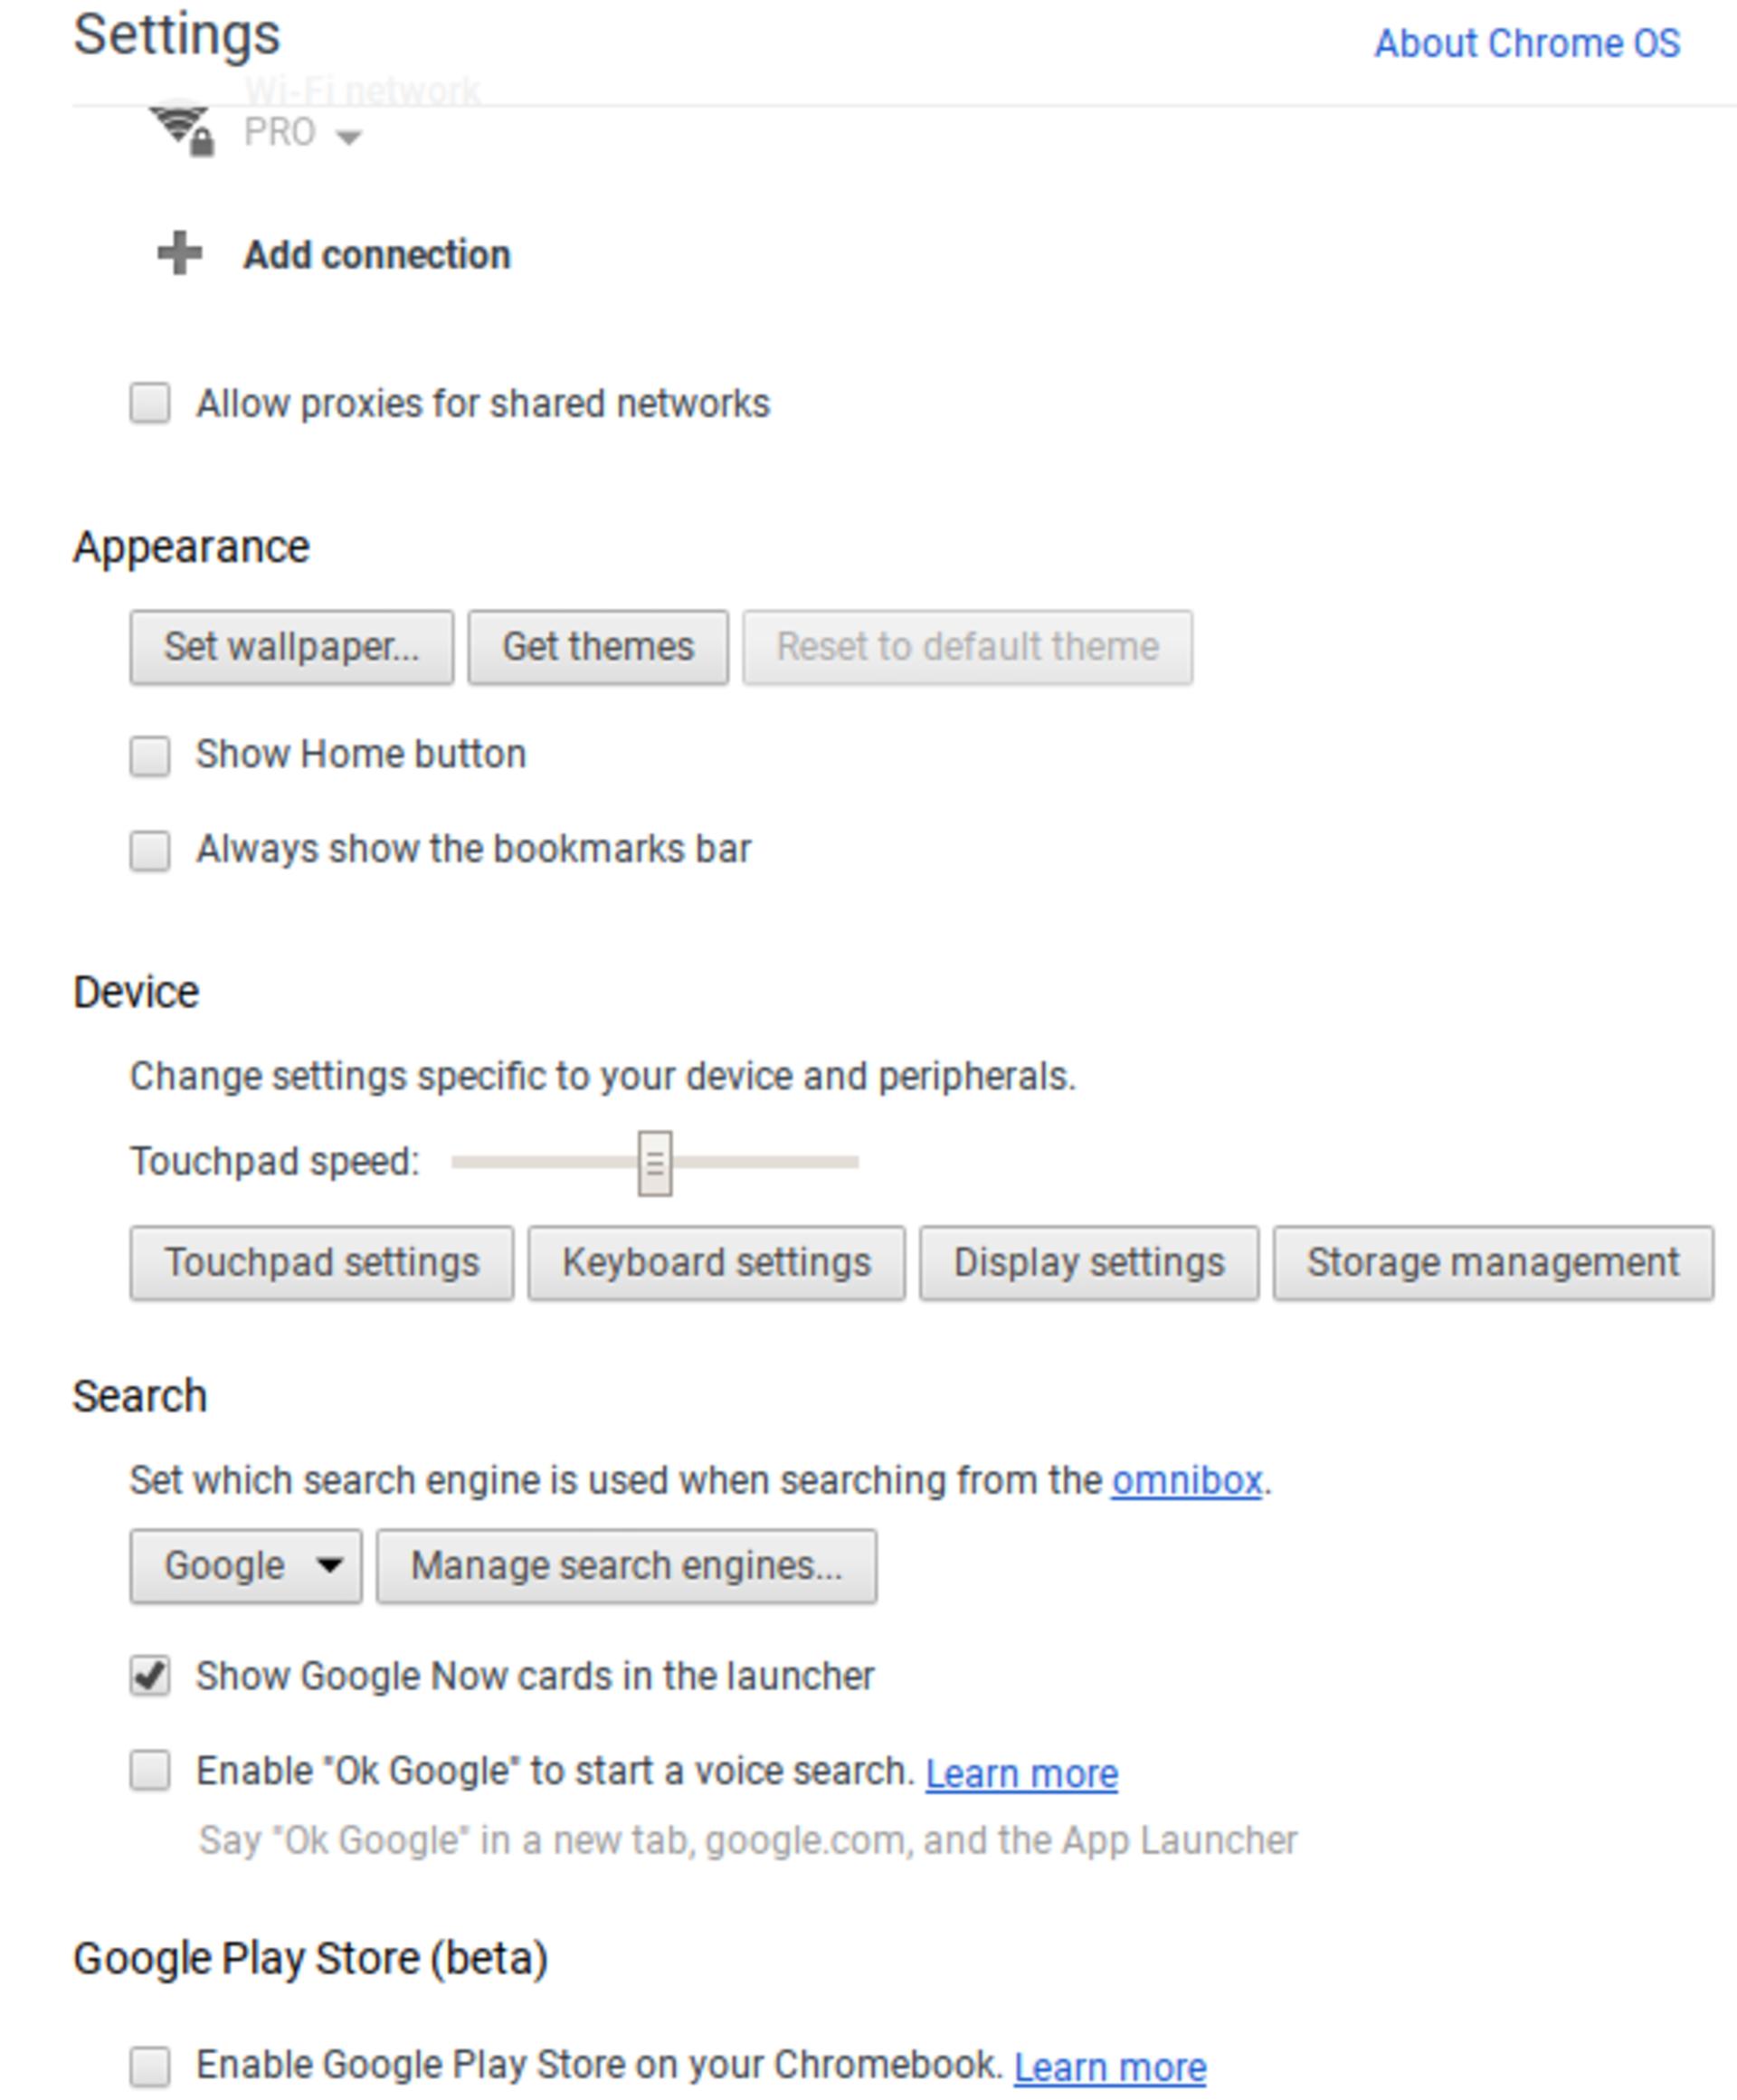Click the Touchpad speed slider handle
The width and height of the screenshot is (1737, 2100).
tap(655, 1163)
